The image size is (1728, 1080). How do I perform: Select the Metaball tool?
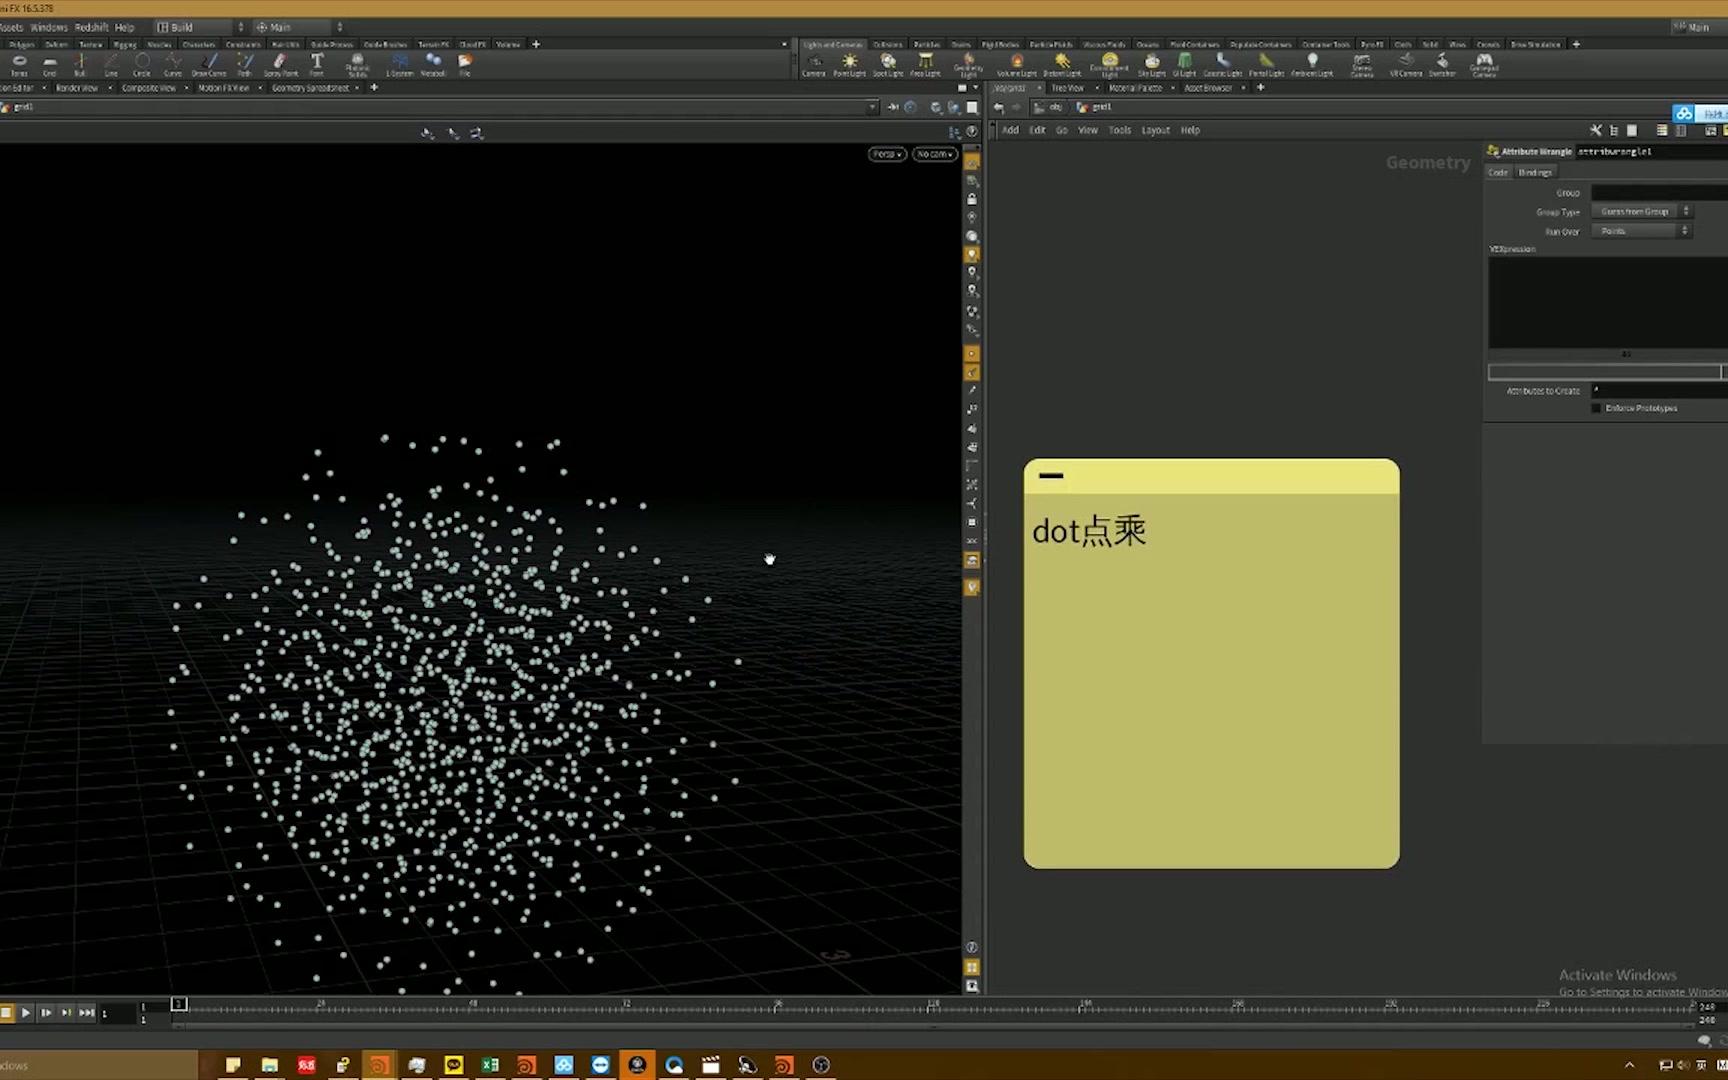pos(434,65)
